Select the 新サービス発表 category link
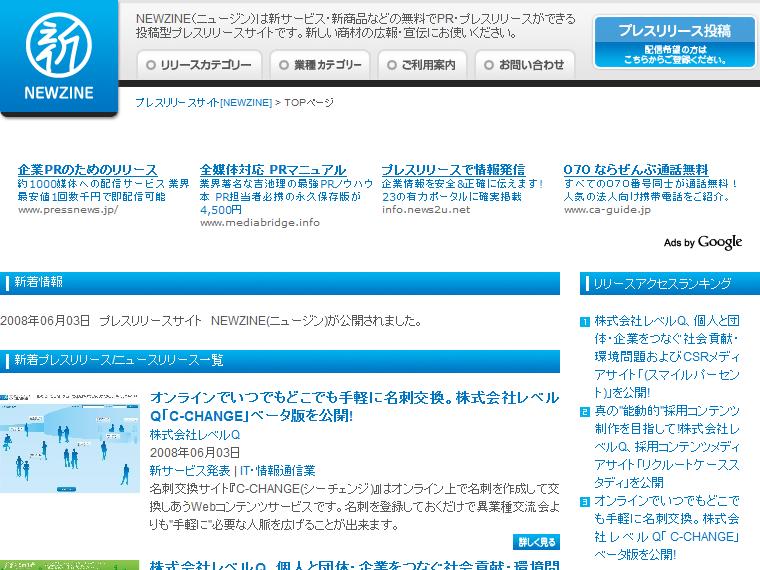Viewport: 760px width, 570px height. 190,471
